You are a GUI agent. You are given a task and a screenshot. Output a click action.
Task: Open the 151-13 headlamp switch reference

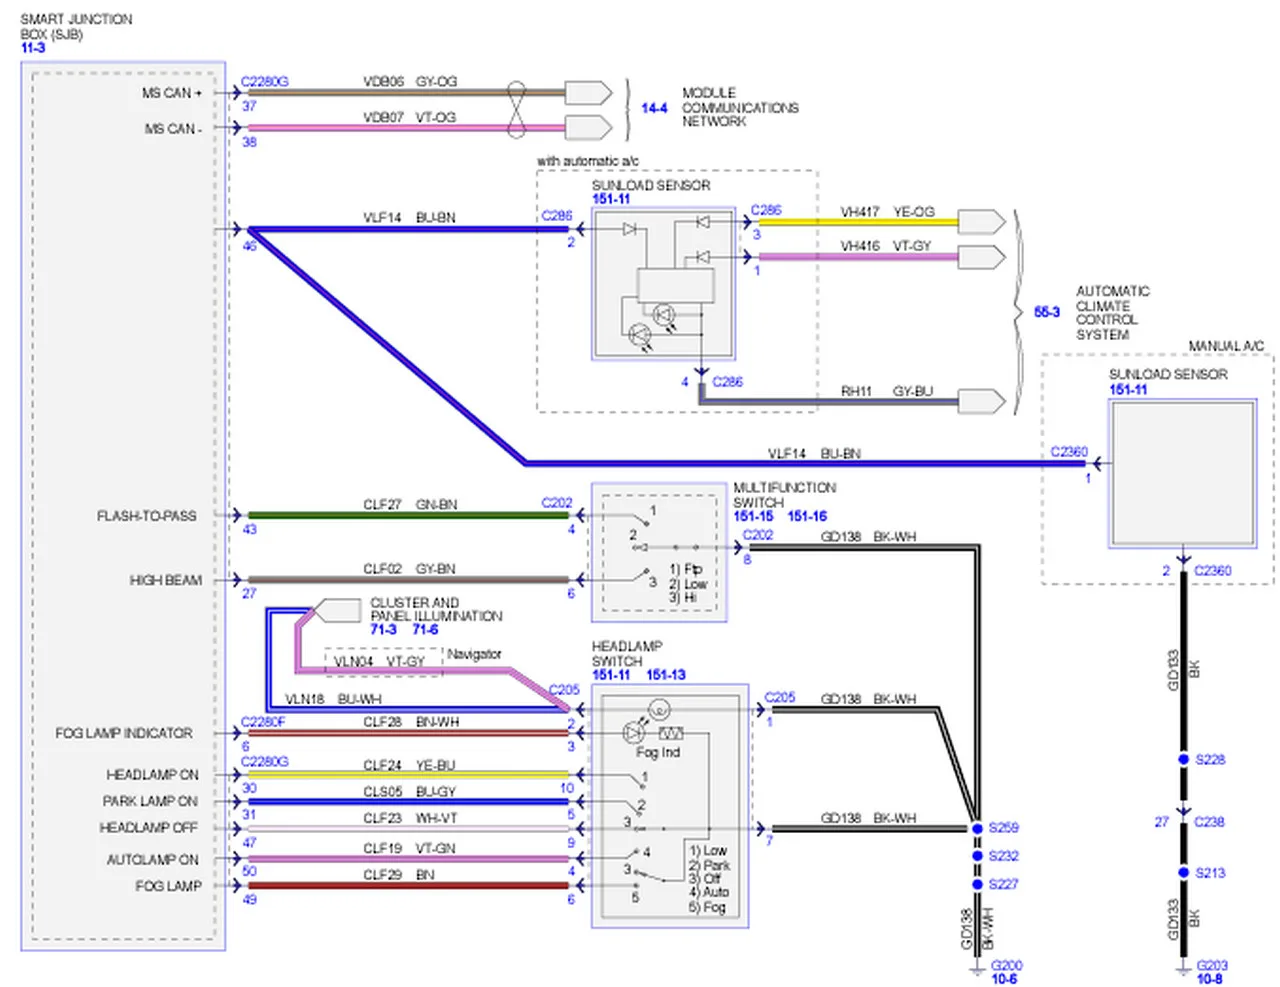tap(666, 675)
